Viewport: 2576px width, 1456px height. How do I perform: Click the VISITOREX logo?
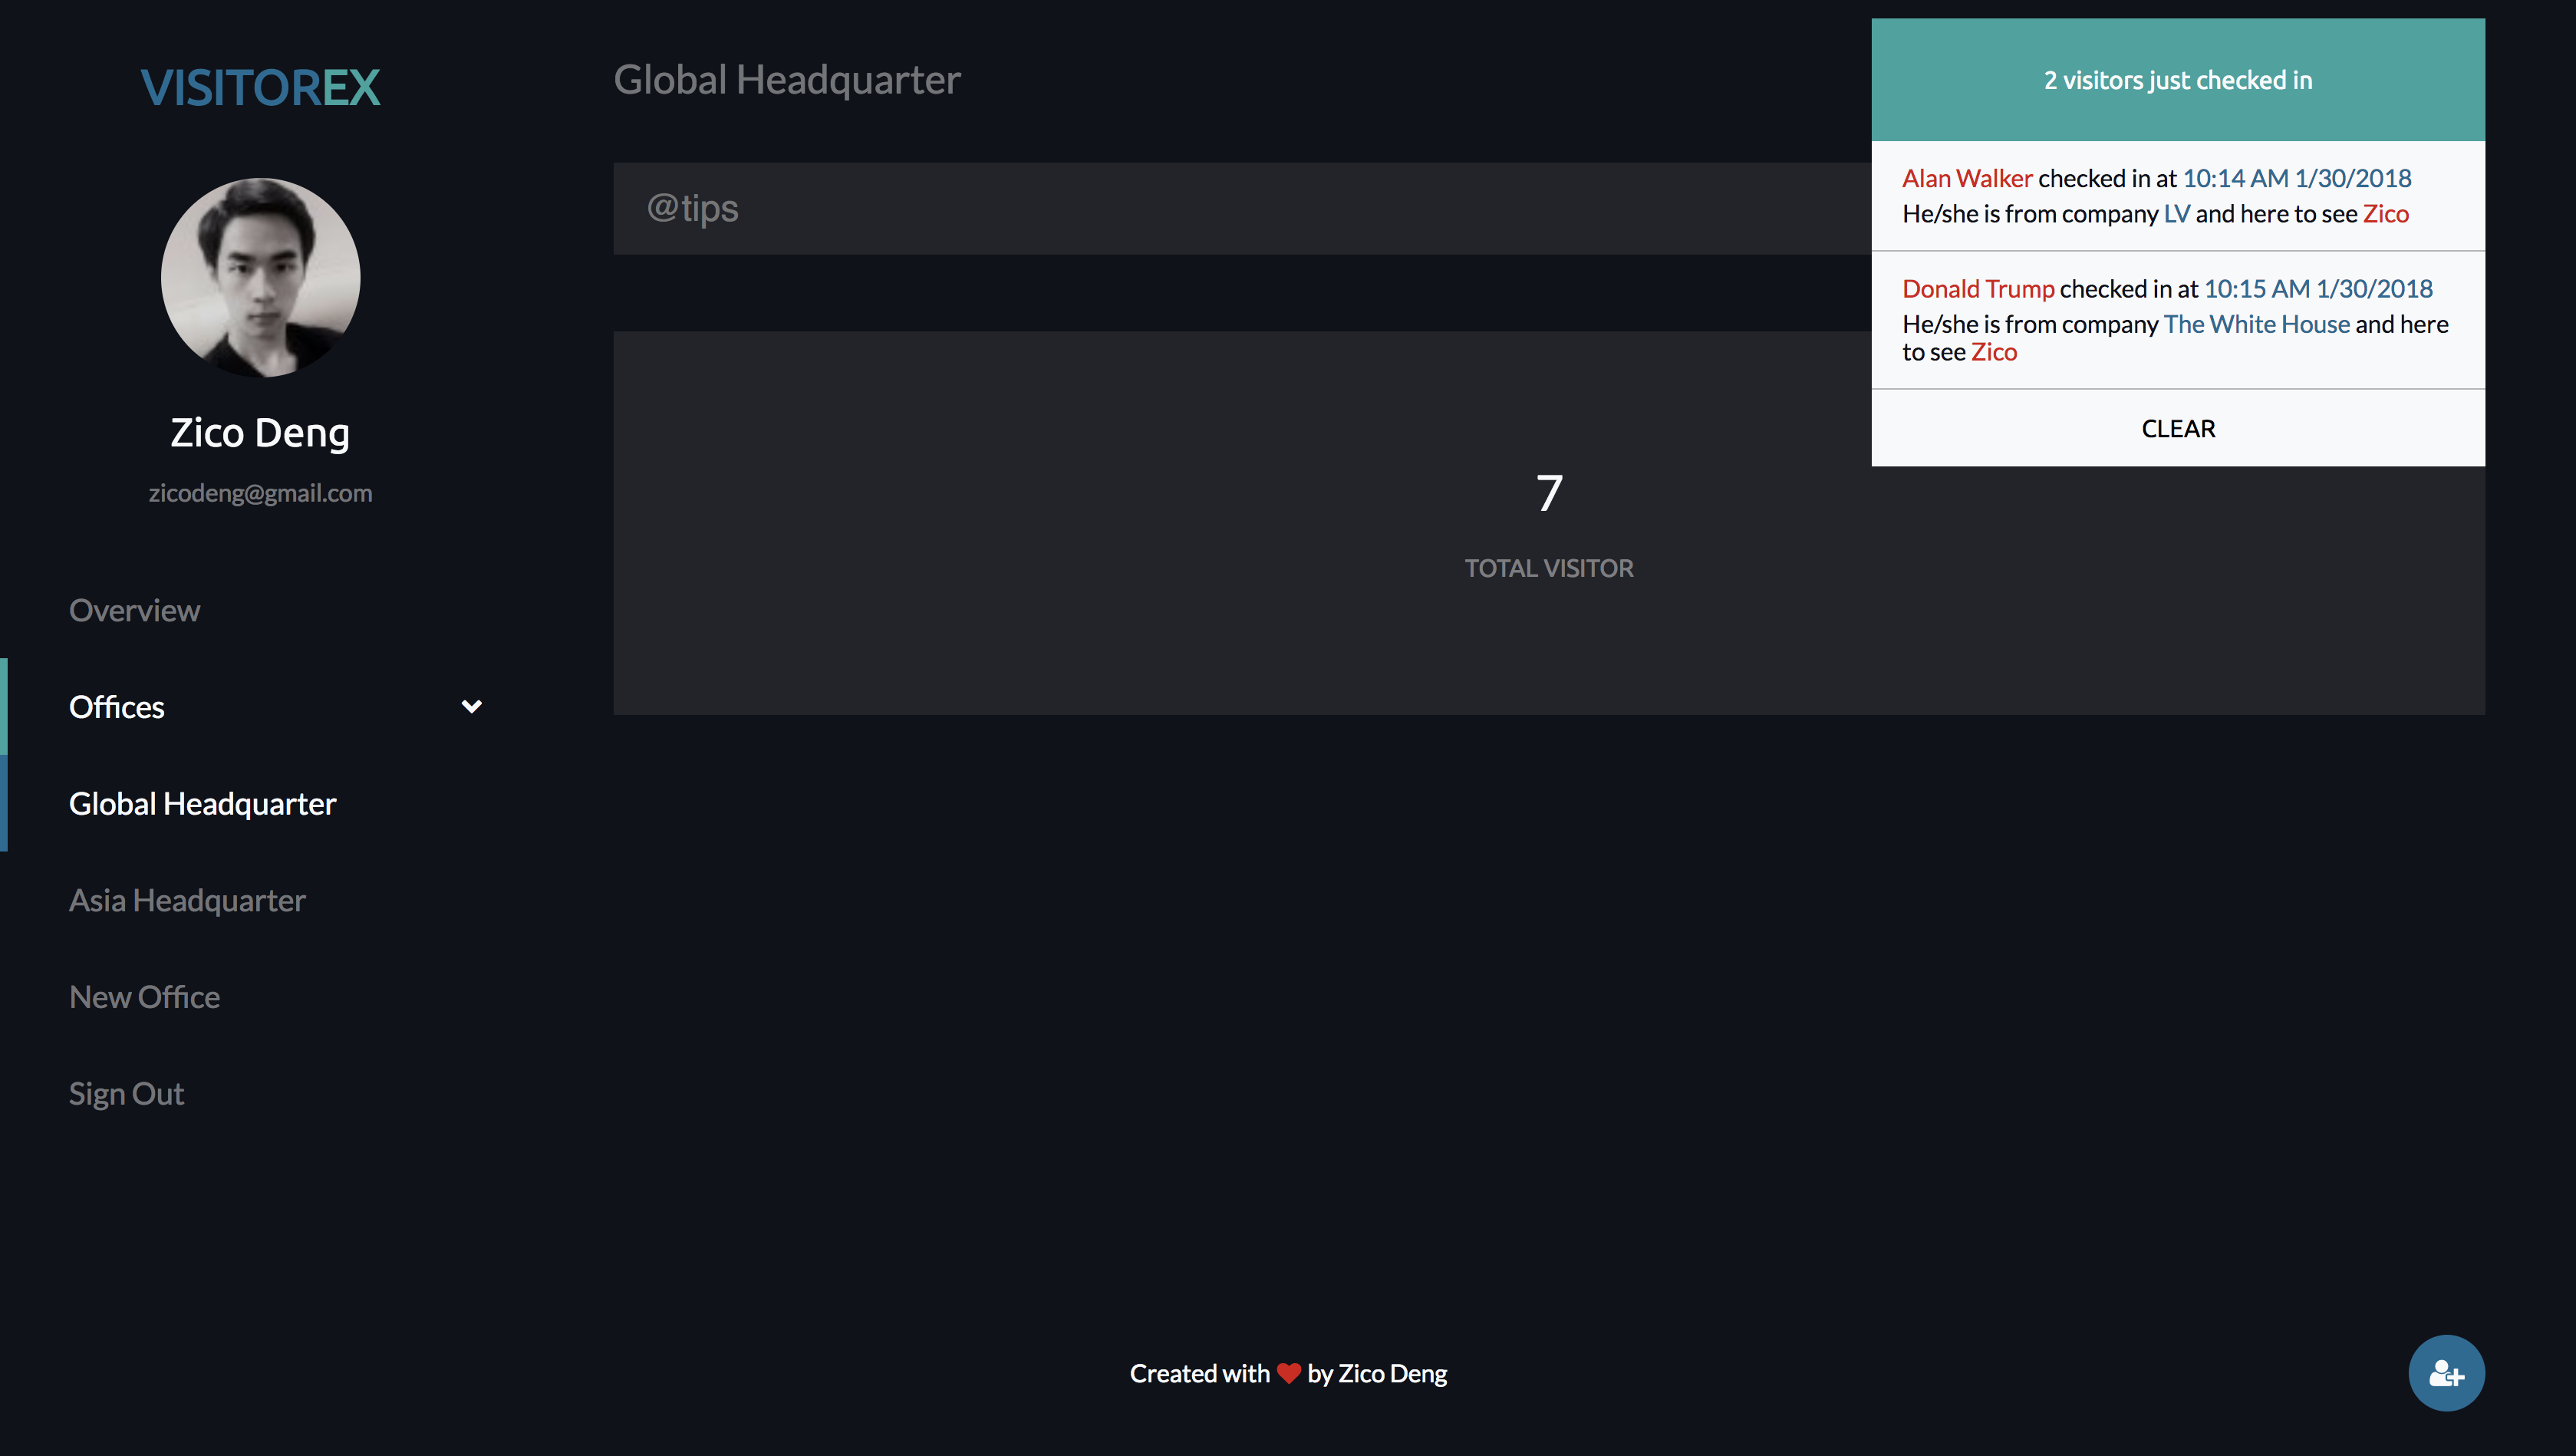(x=260, y=88)
